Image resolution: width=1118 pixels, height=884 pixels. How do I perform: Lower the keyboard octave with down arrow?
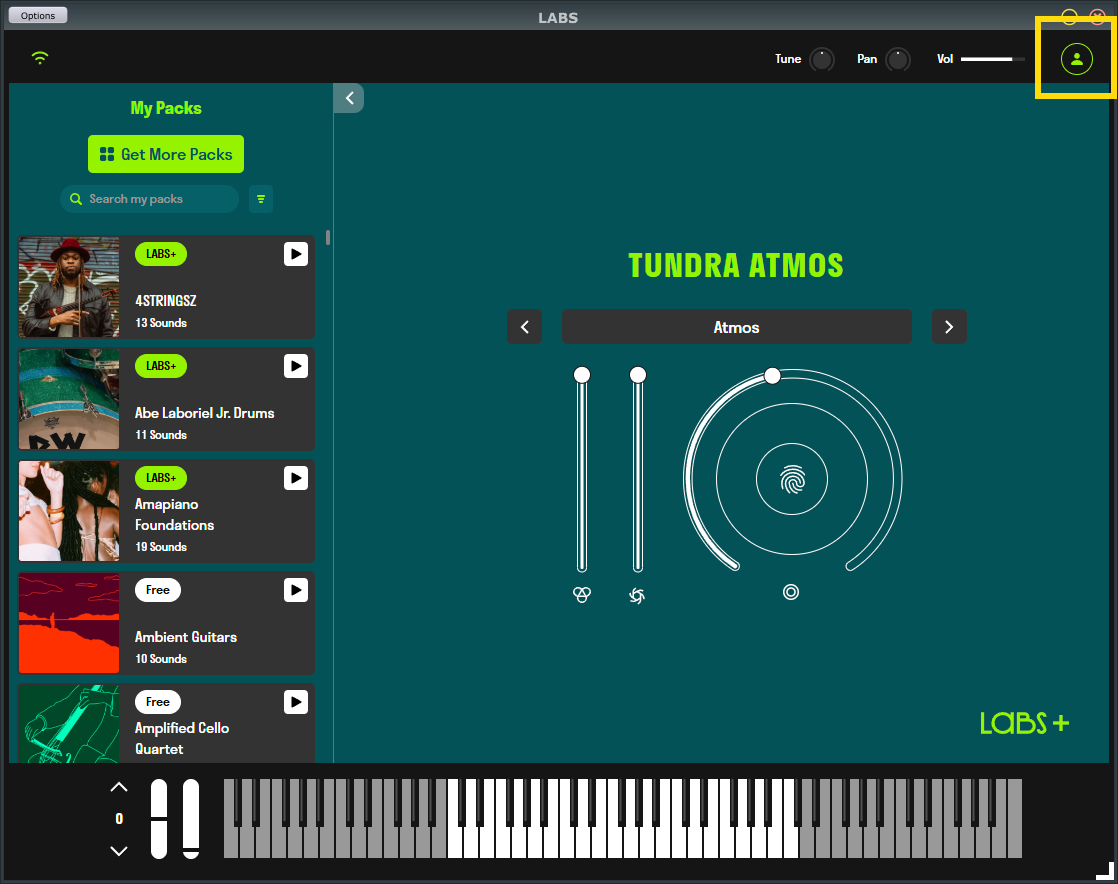tap(119, 850)
